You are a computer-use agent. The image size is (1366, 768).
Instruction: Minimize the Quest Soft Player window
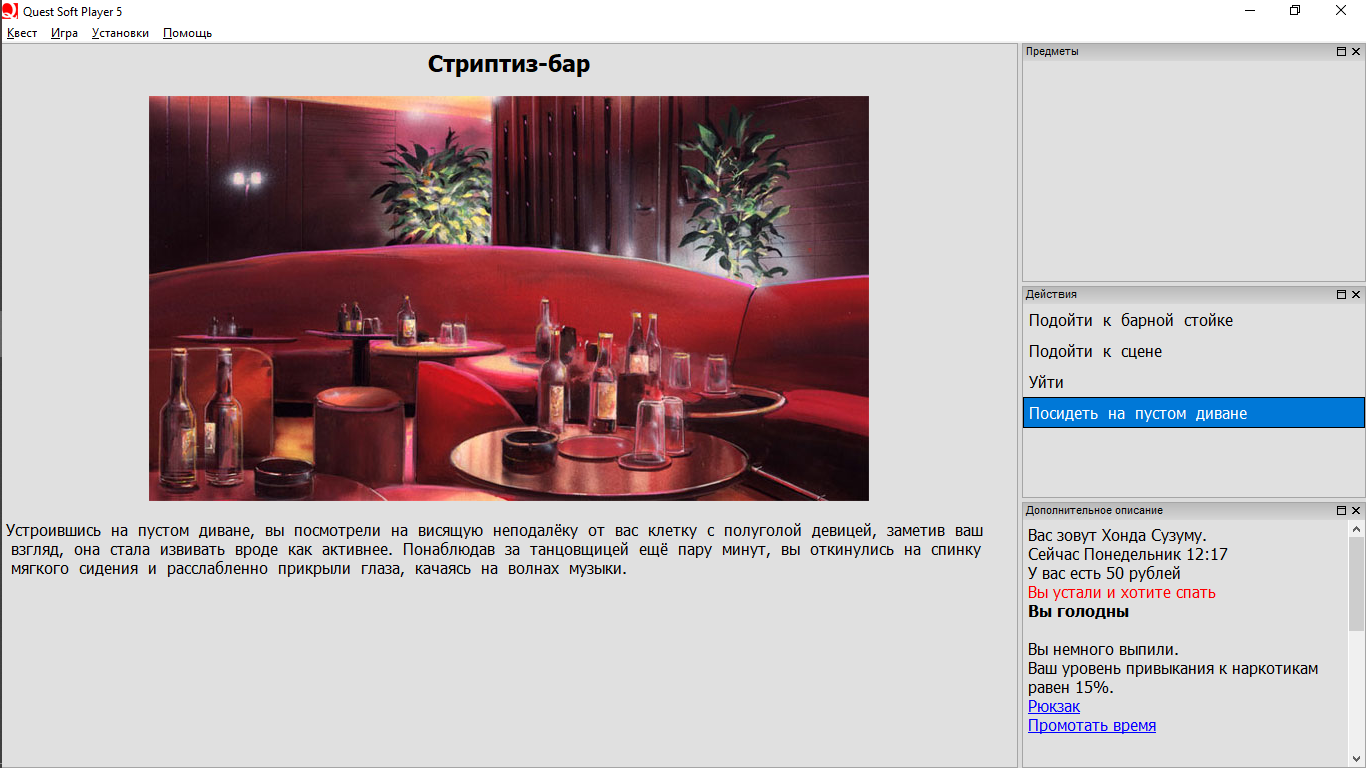click(x=1251, y=10)
